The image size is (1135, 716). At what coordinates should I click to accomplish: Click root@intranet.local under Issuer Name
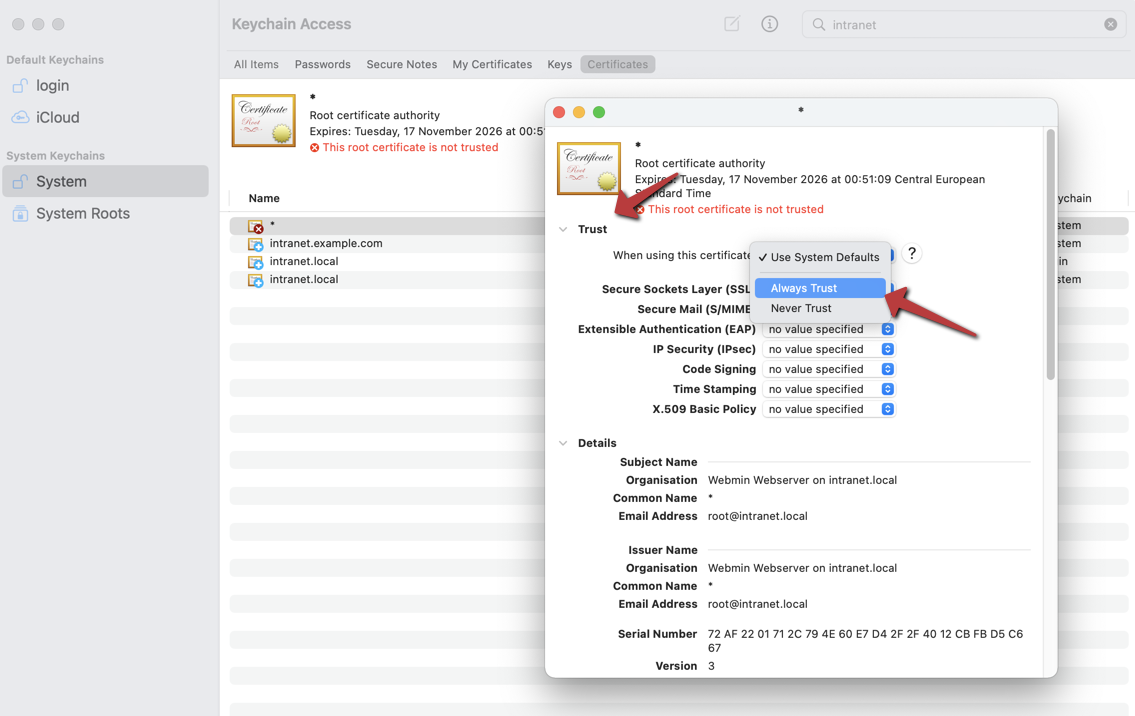pos(757,604)
